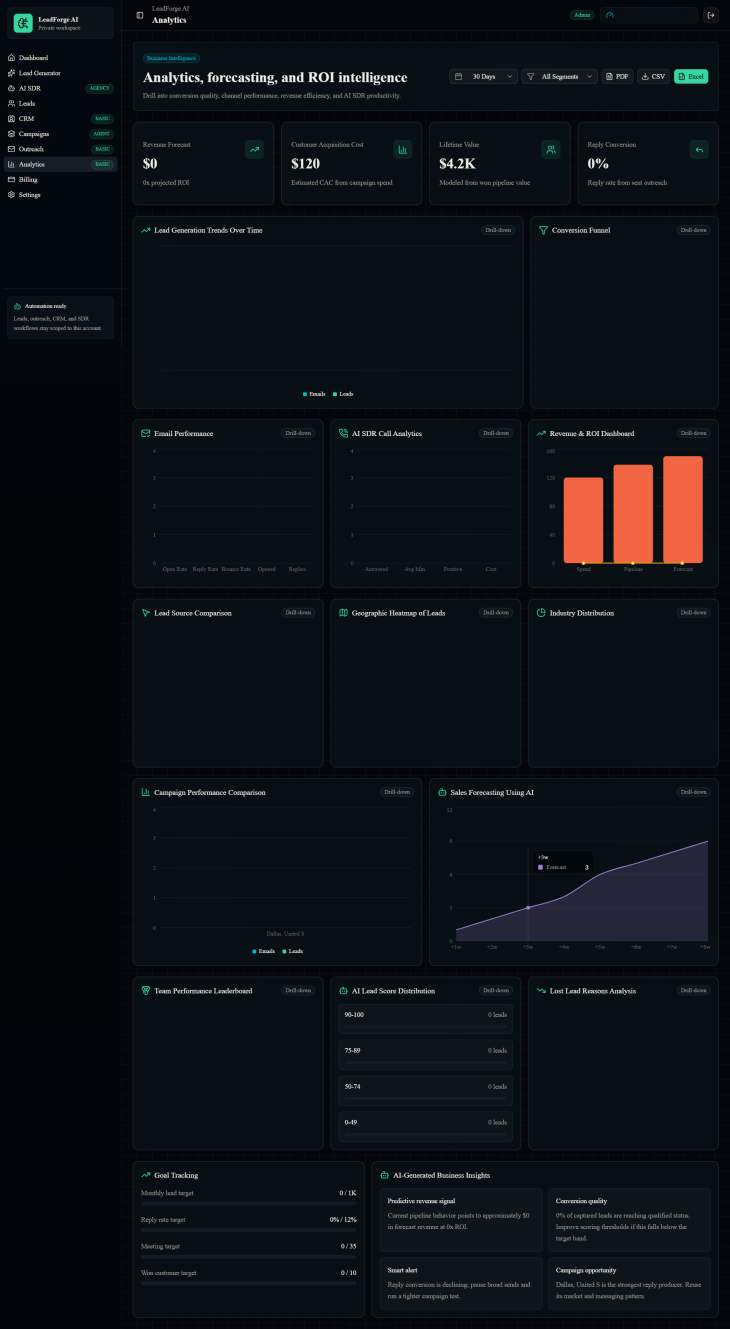Click the Lifetime Value users icon
Image resolution: width=730 pixels, height=1329 pixels.
point(551,149)
